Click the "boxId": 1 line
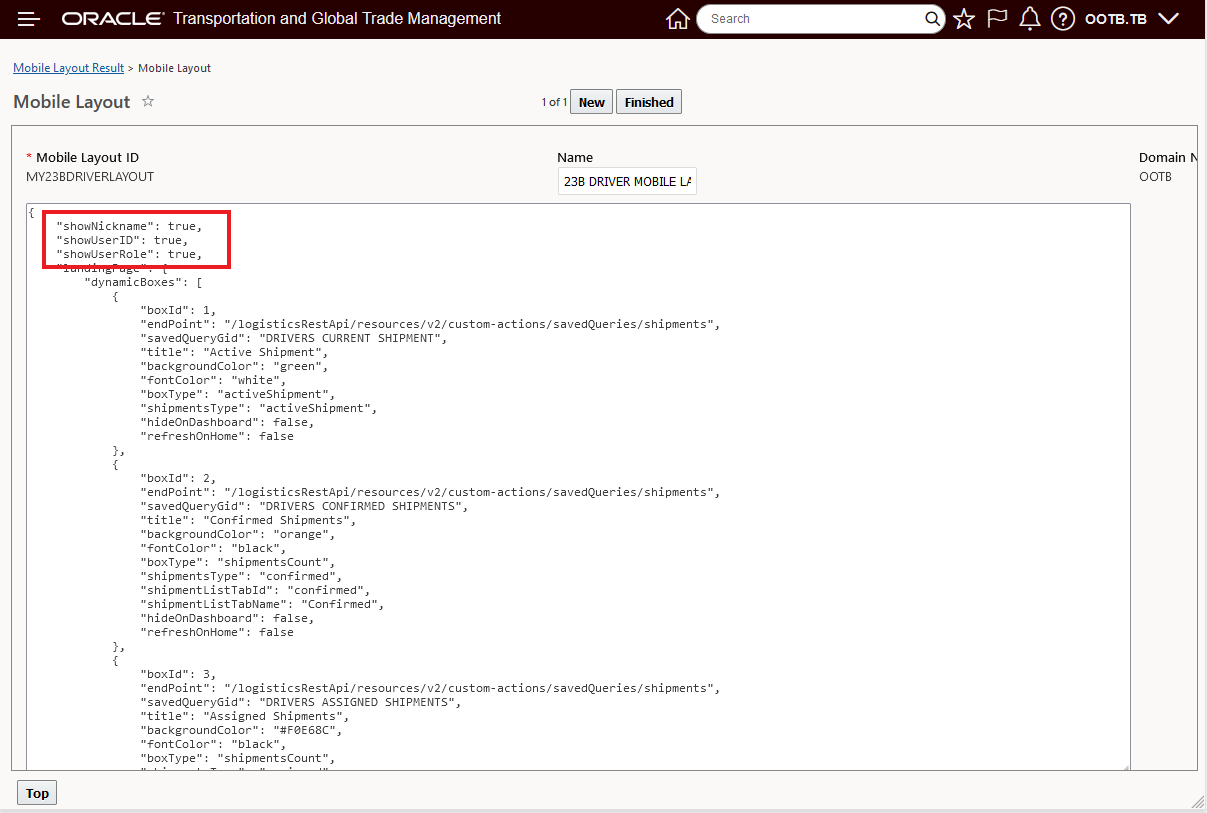Viewport: 1207px width, 813px height. coord(178,310)
